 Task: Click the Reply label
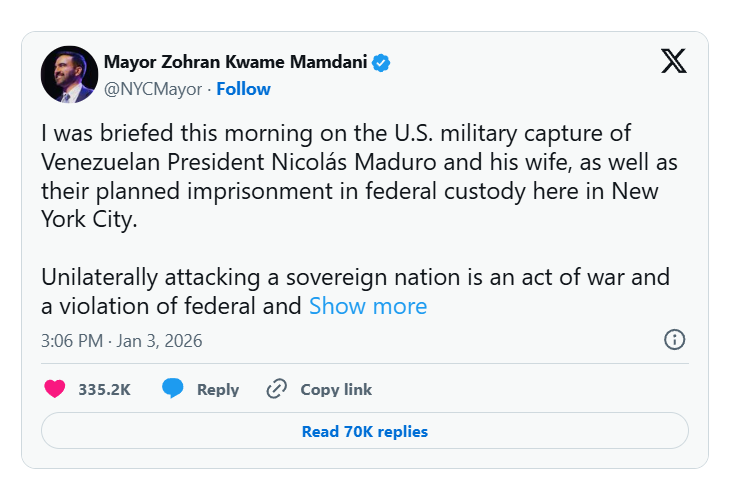pos(218,390)
